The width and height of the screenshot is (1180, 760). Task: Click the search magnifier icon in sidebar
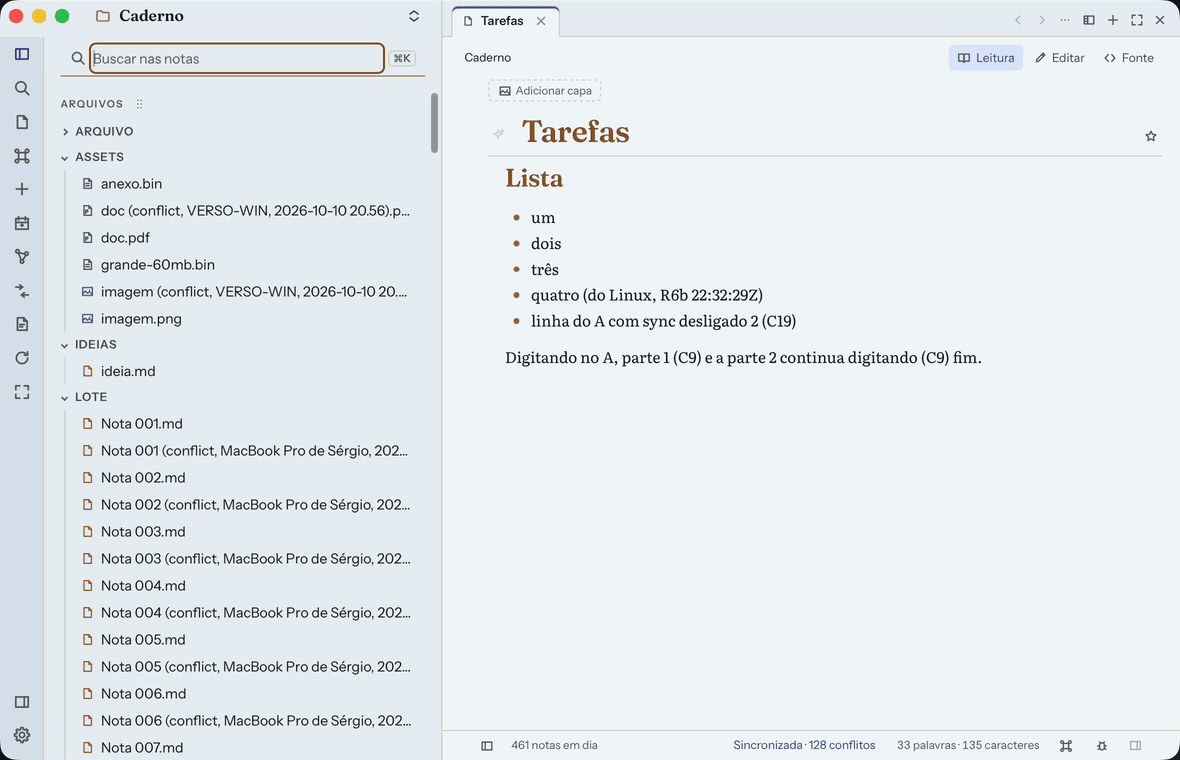[22, 88]
